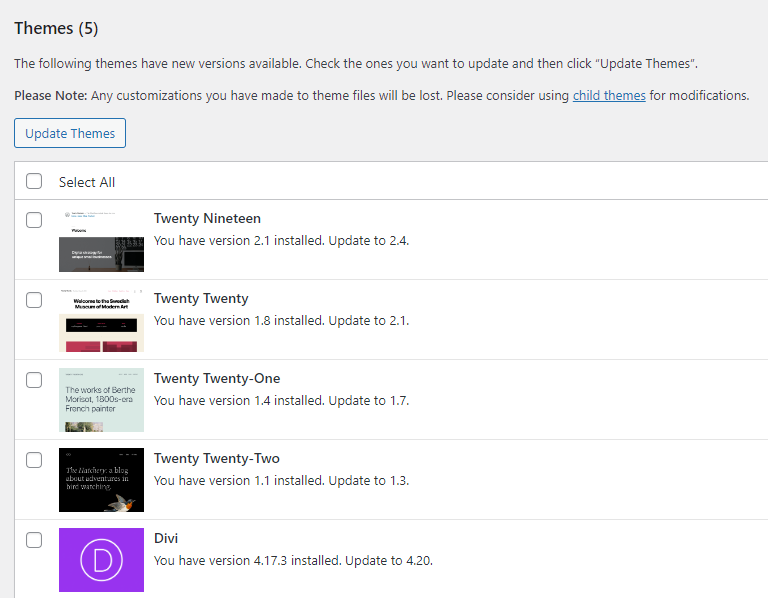Click the Twenty Twenty-Two theme name
The height and width of the screenshot is (598, 768).
click(x=216, y=458)
